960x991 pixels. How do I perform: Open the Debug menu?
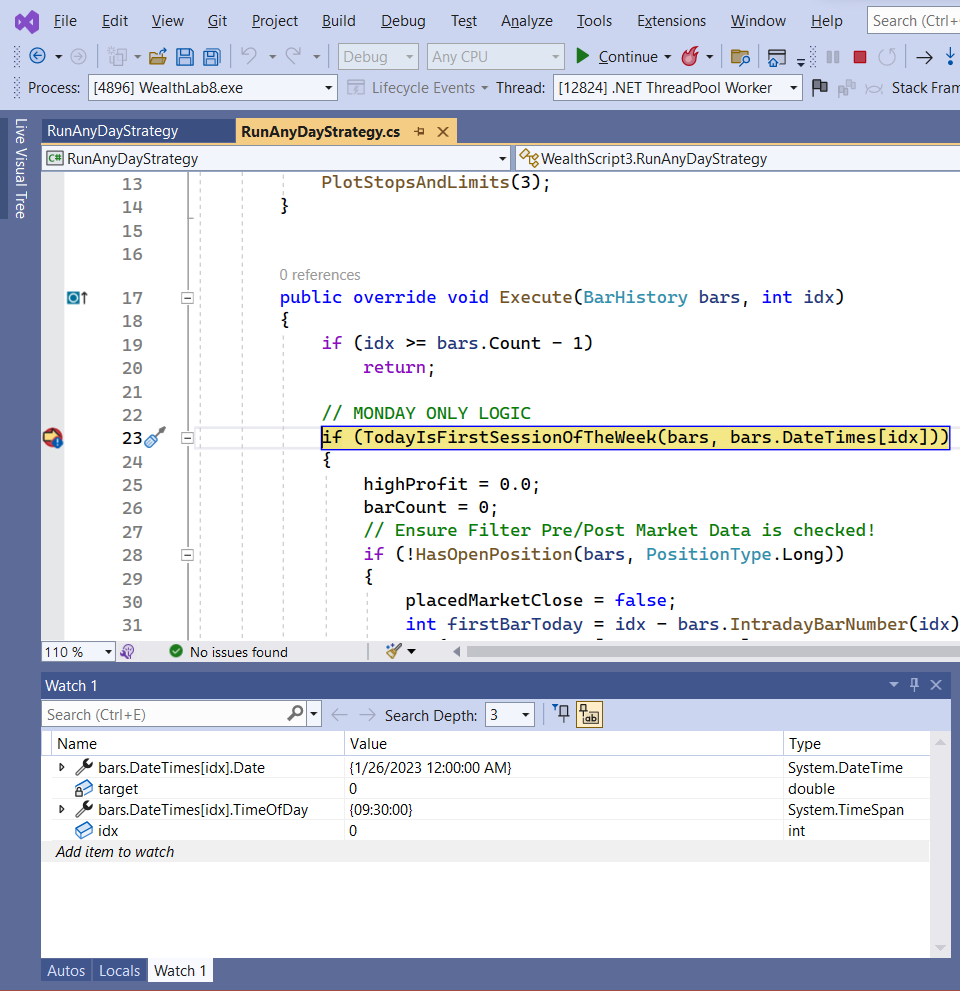click(403, 20)
